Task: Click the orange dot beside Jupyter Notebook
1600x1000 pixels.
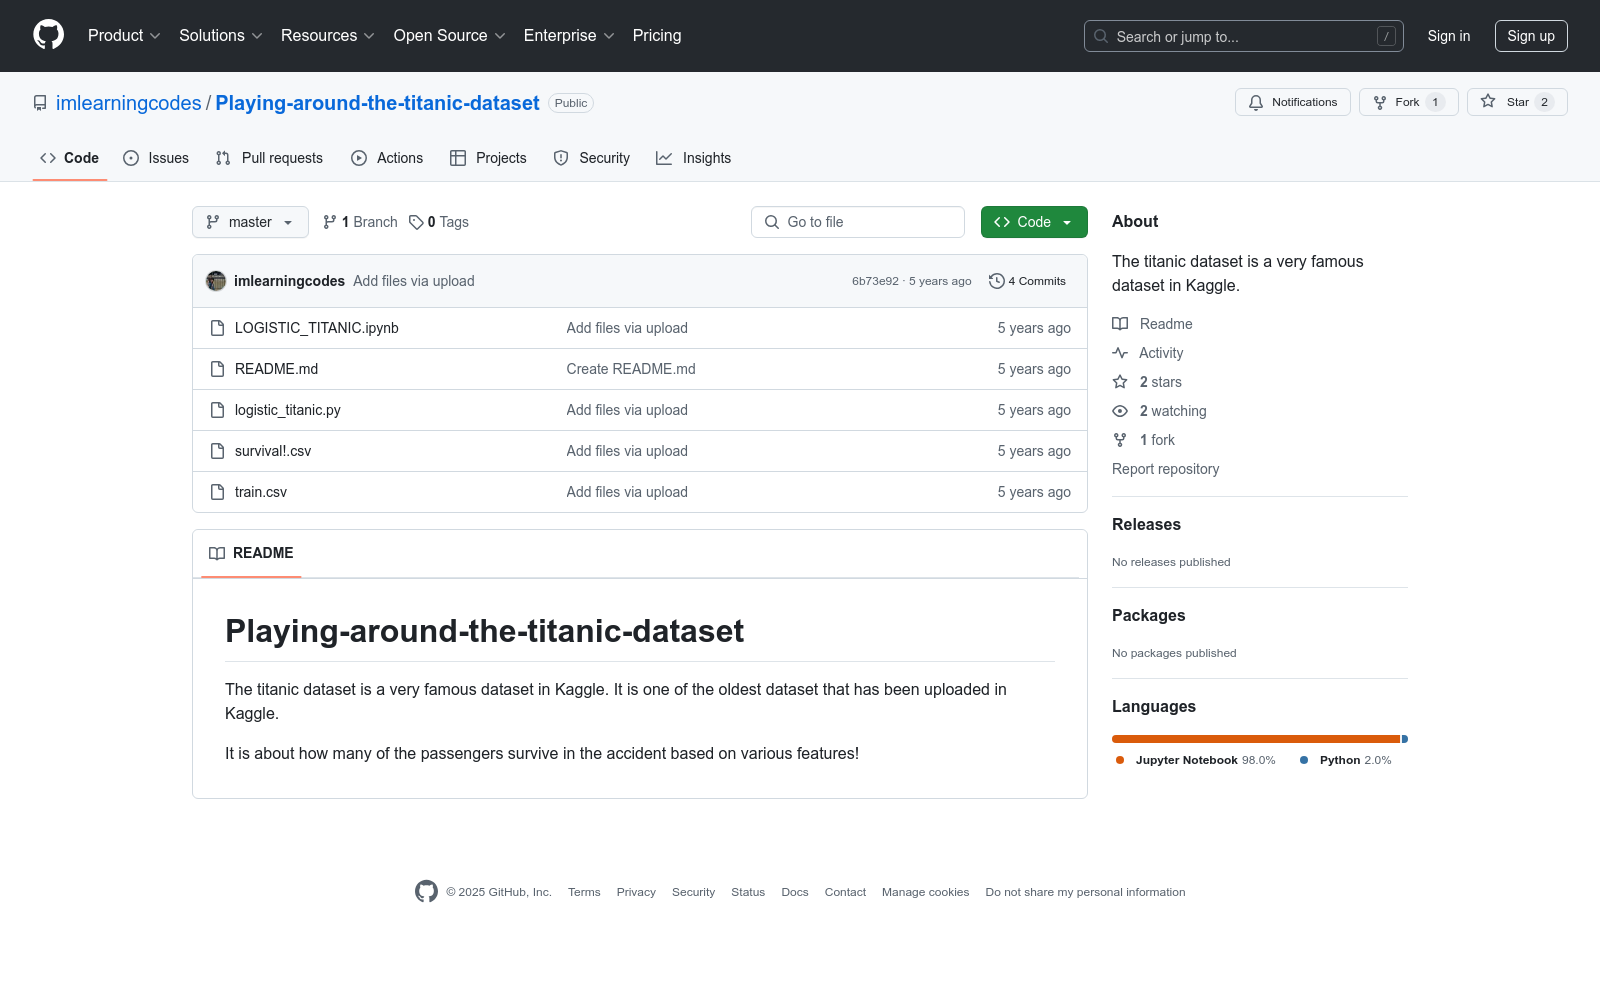Action: click(1120, 760)
